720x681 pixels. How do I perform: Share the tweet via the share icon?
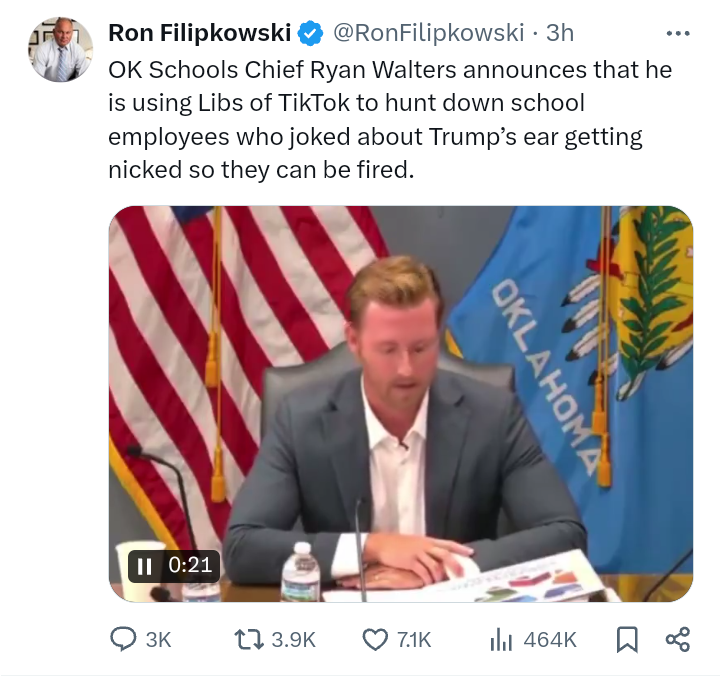[x=677, y=639]
